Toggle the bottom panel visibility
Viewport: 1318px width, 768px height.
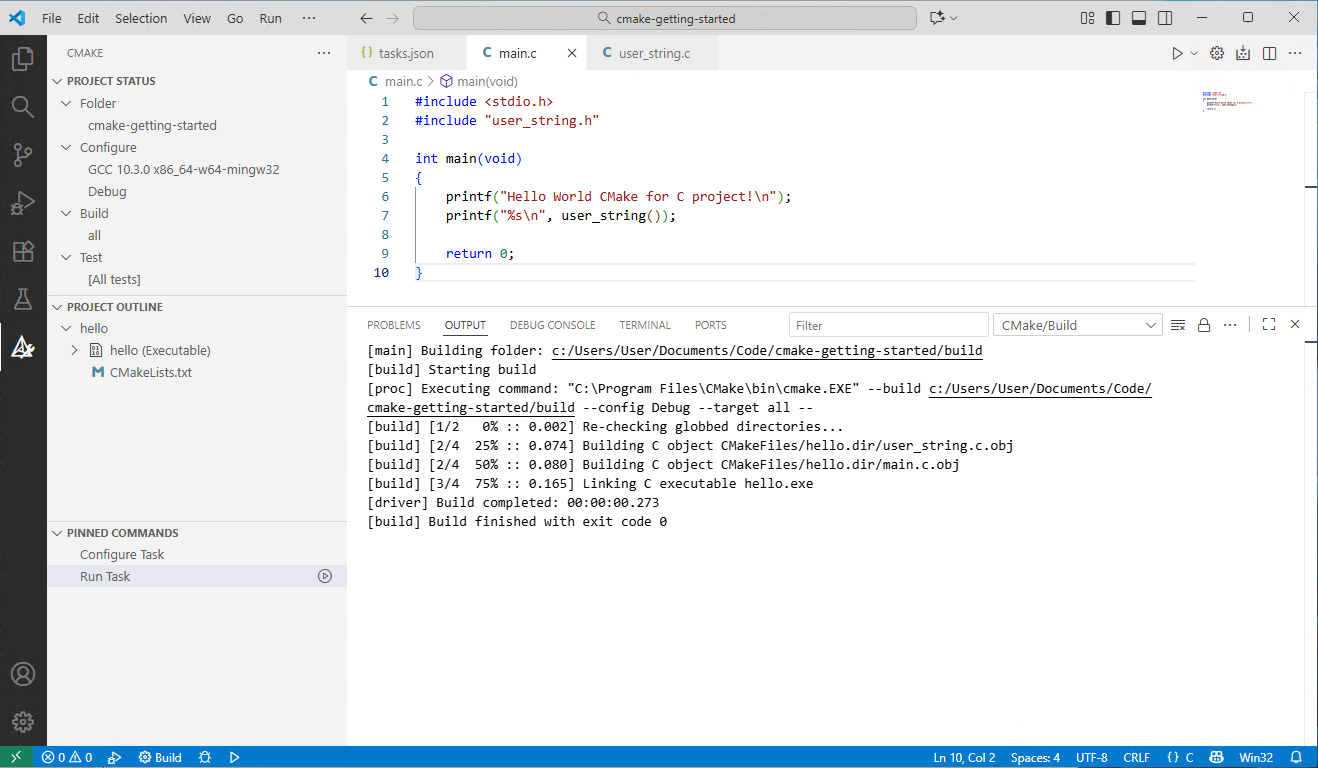tap(1139, 18)
